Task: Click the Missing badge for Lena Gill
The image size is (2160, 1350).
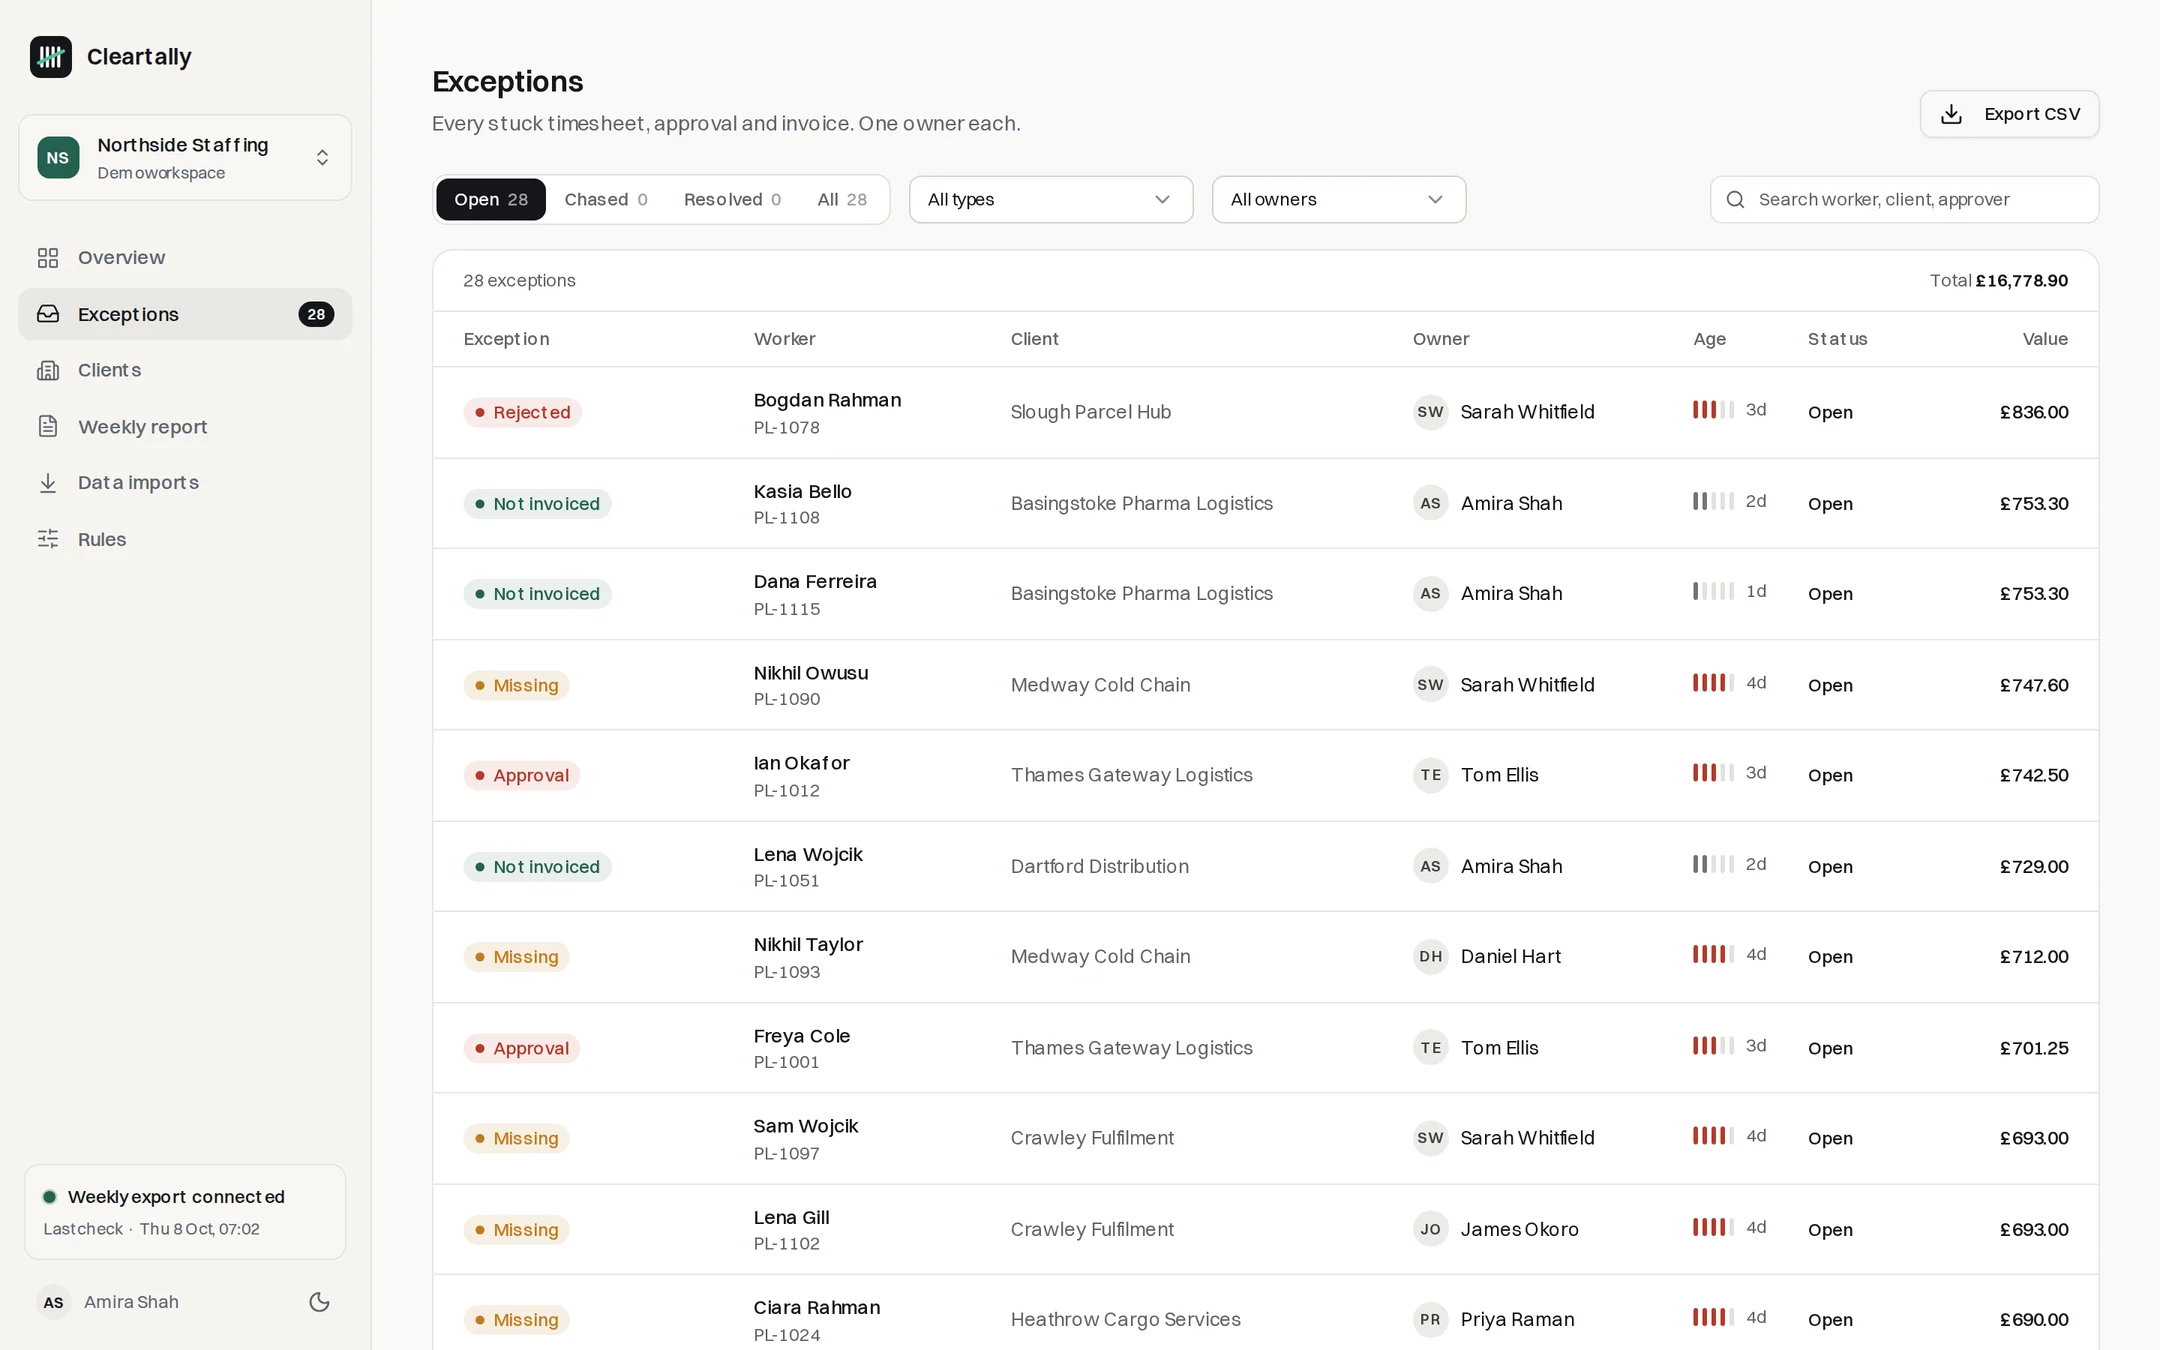Action: click(x=516, y=1230)
